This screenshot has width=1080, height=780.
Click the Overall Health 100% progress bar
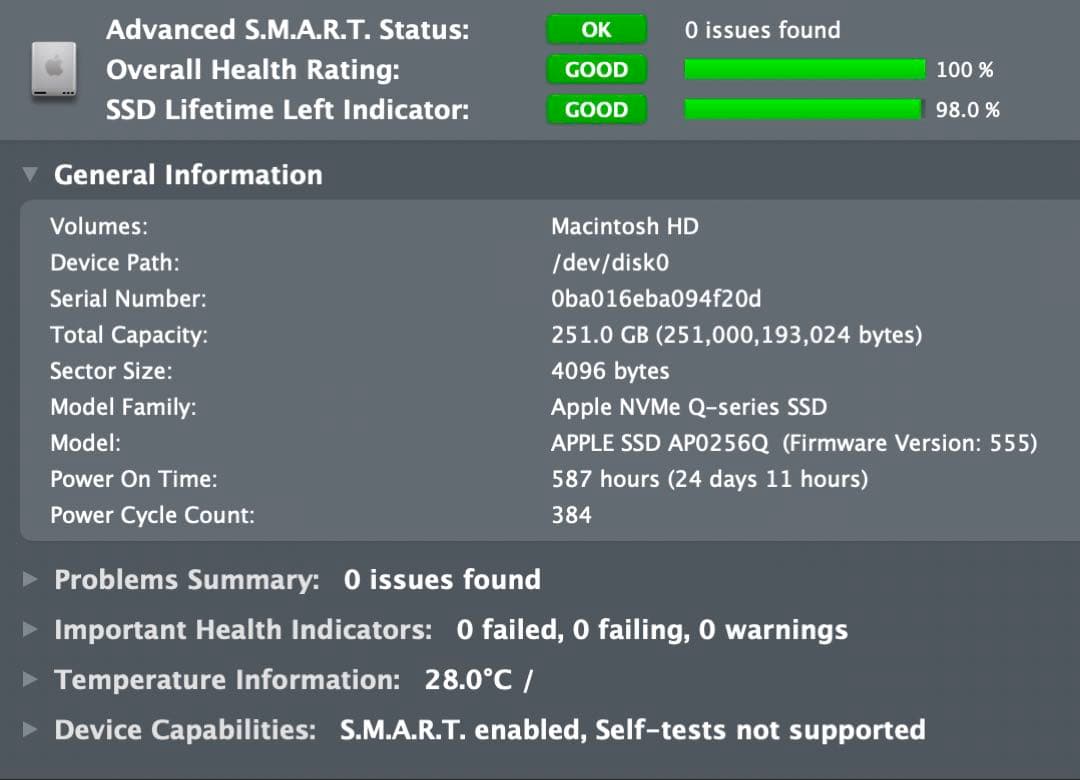804,70
